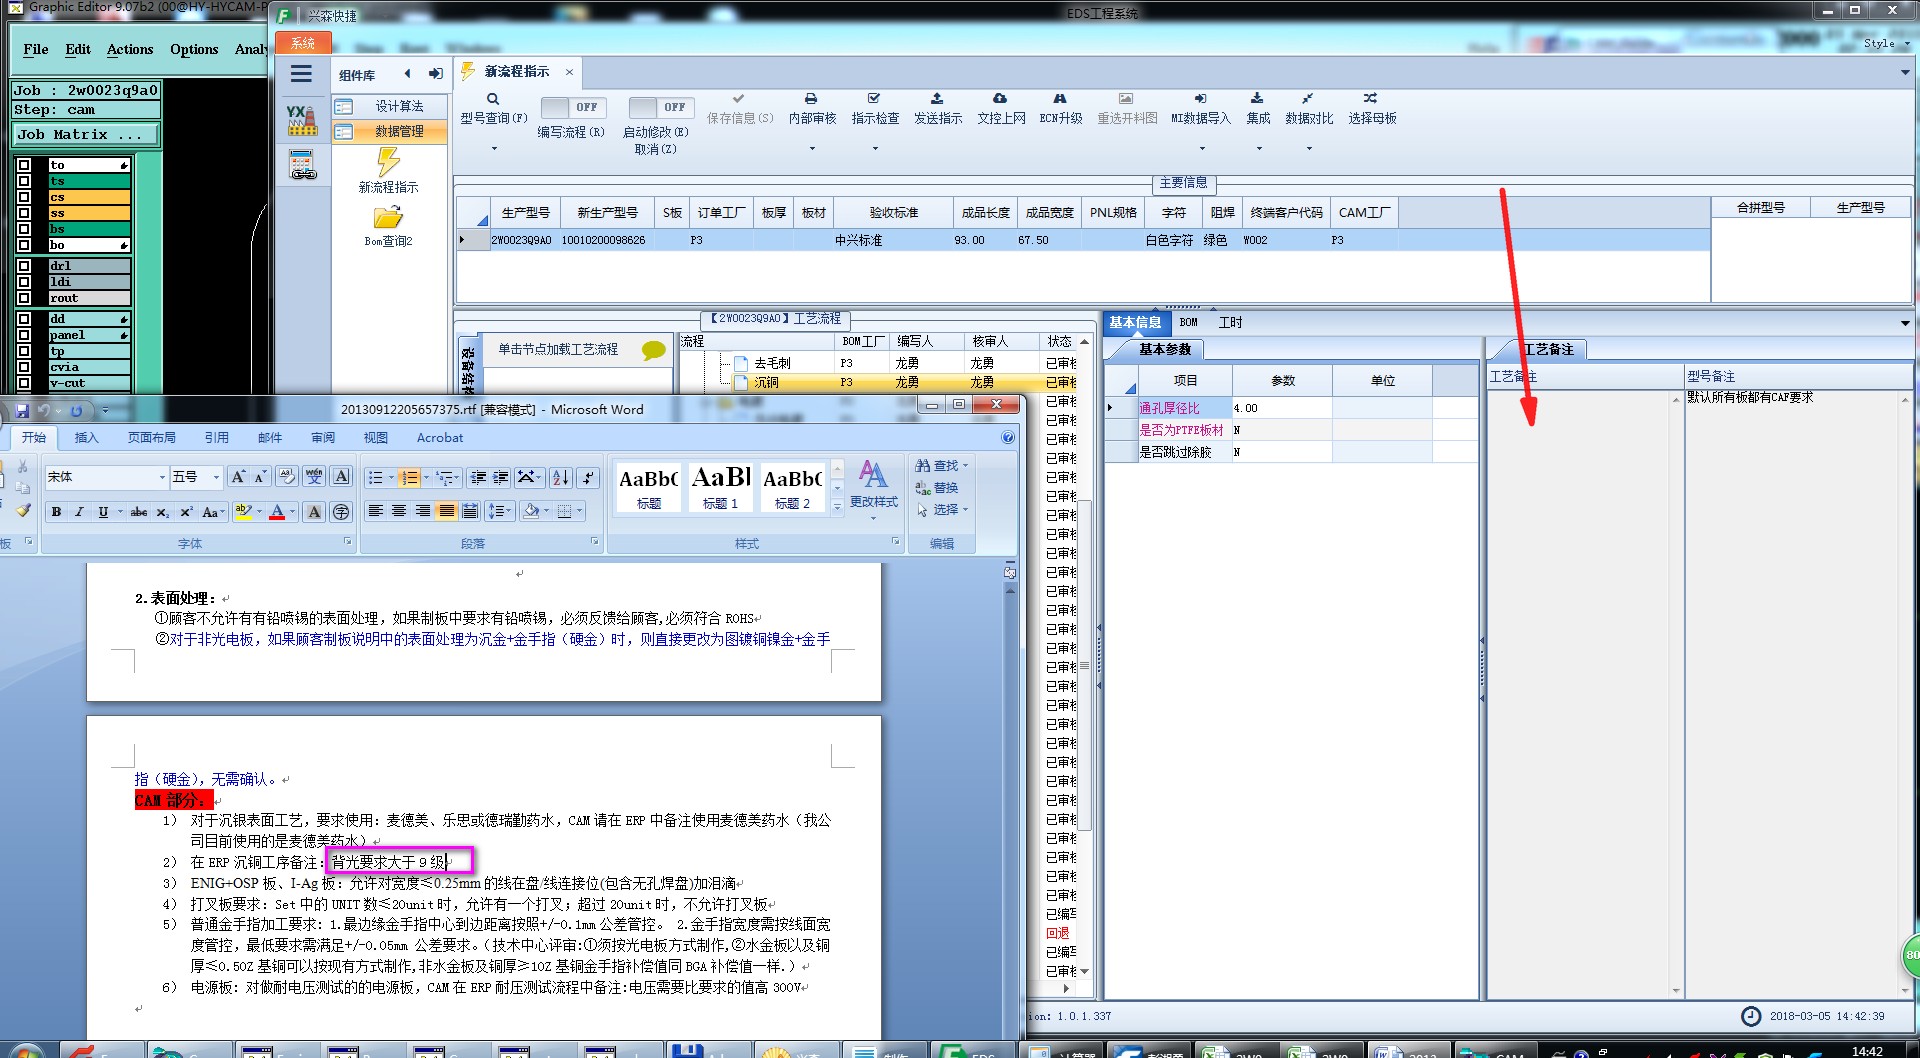
Task: Toggle the checkbox for layer 'panel'
Action: coord(24,335)
